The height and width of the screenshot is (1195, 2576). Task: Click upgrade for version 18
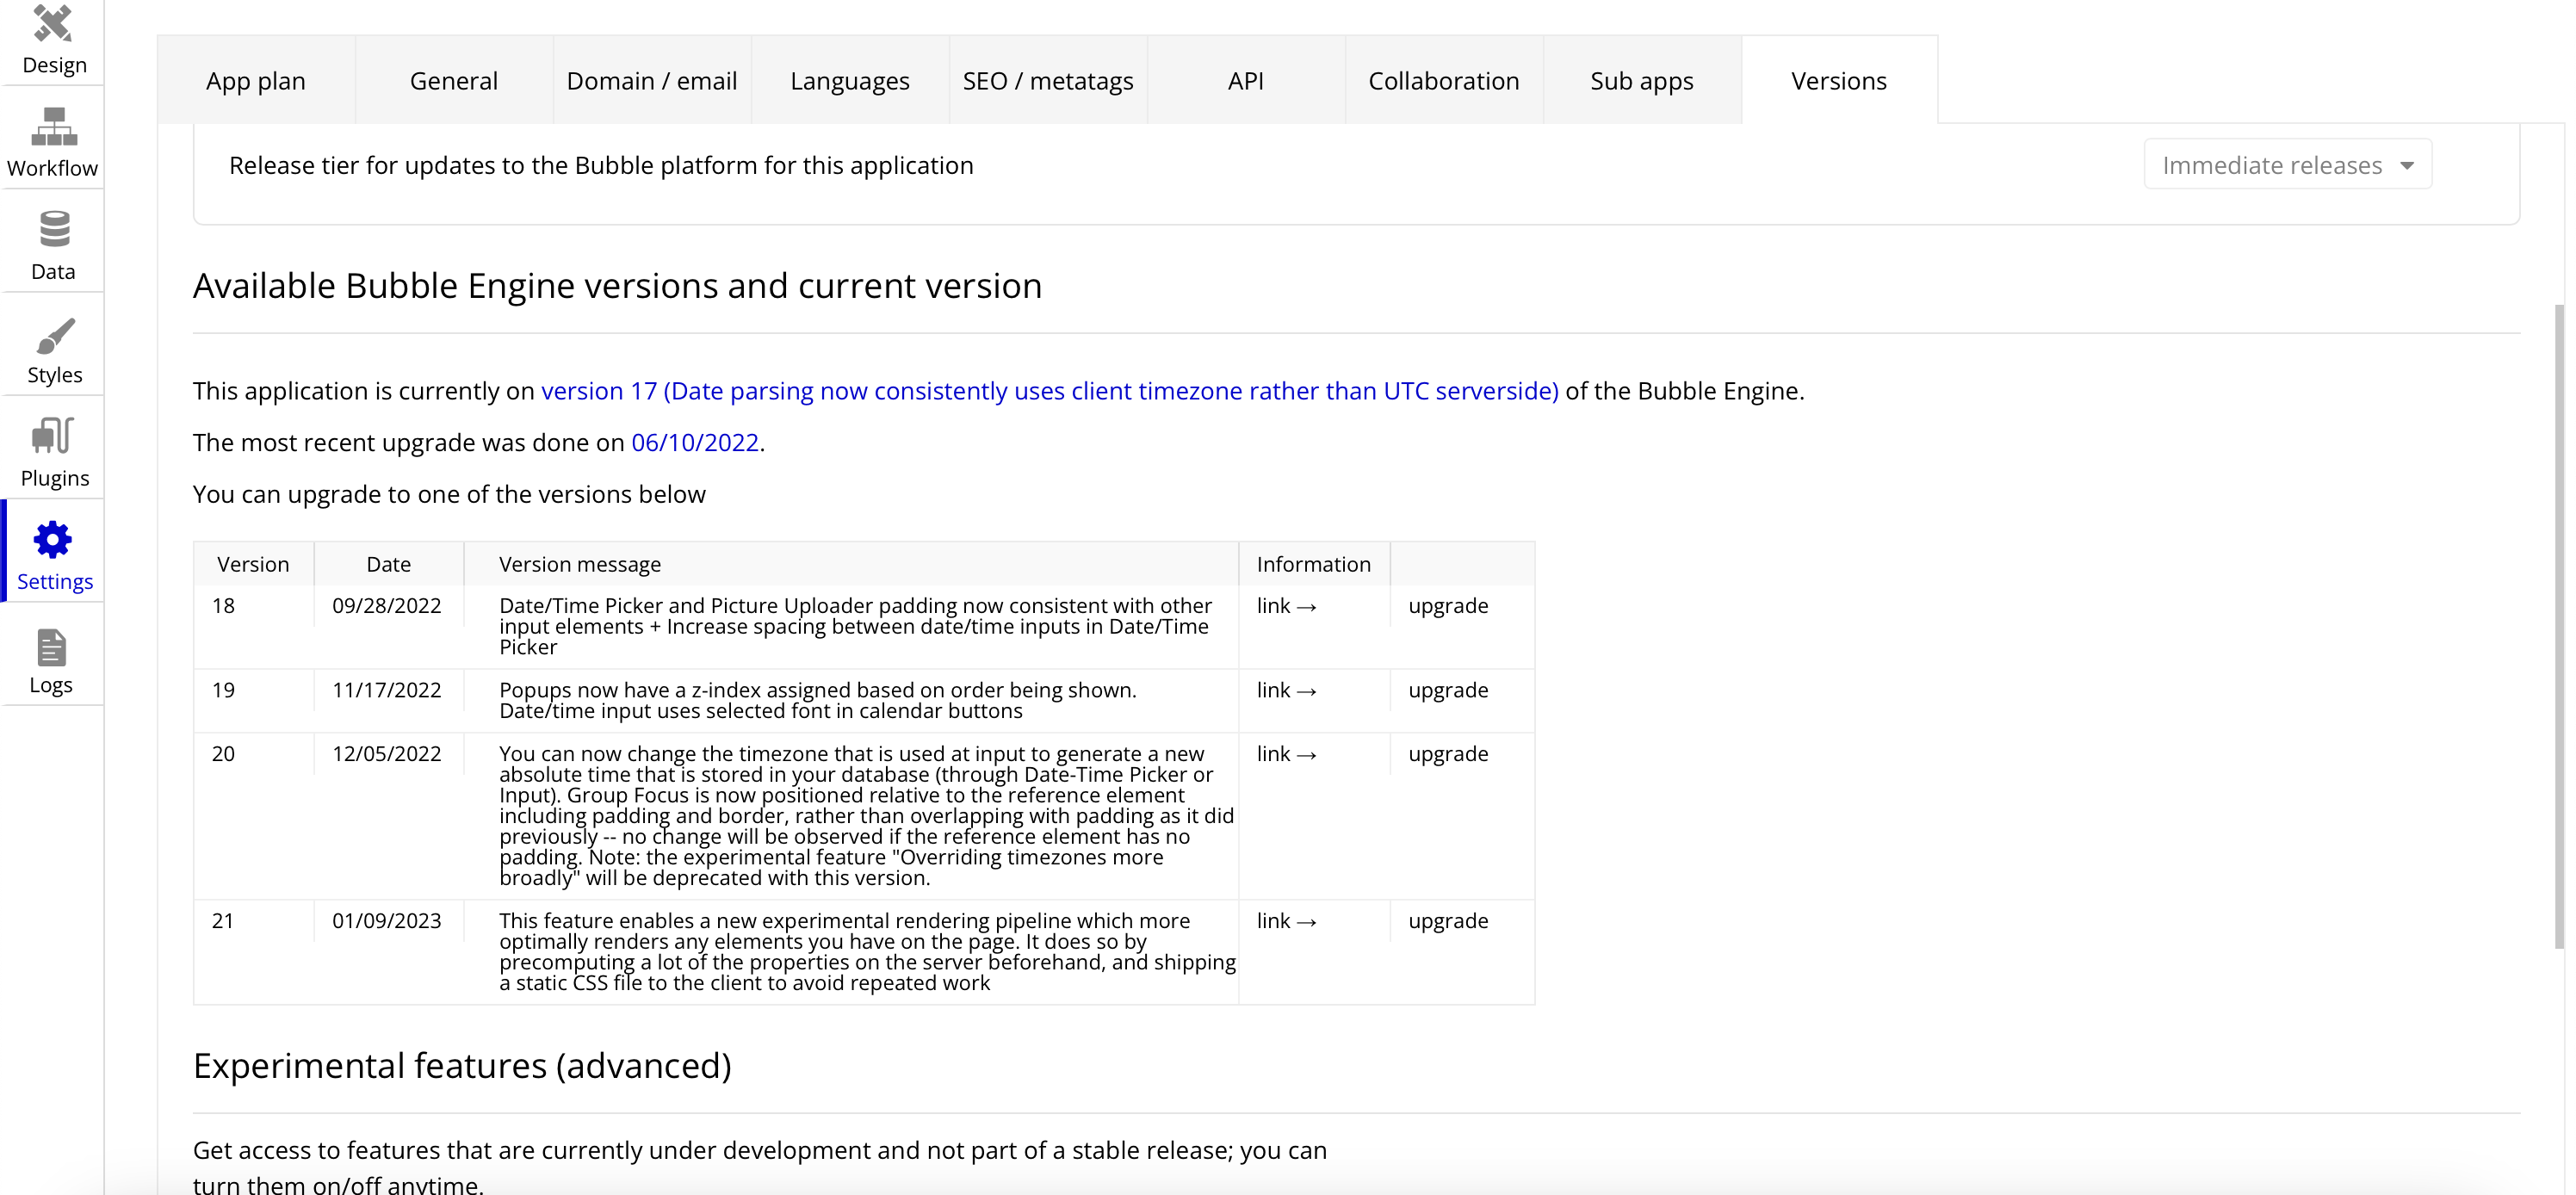pos(1447,606)
